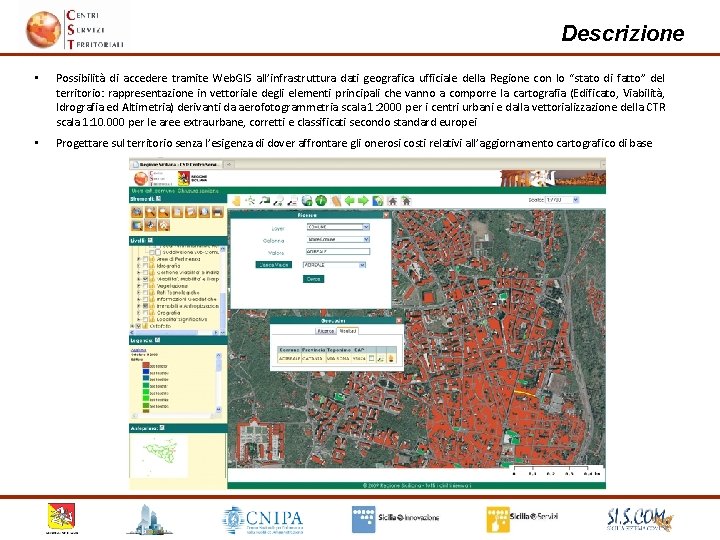Click orange bell icon in ACIREALE result row

point(391,358)
